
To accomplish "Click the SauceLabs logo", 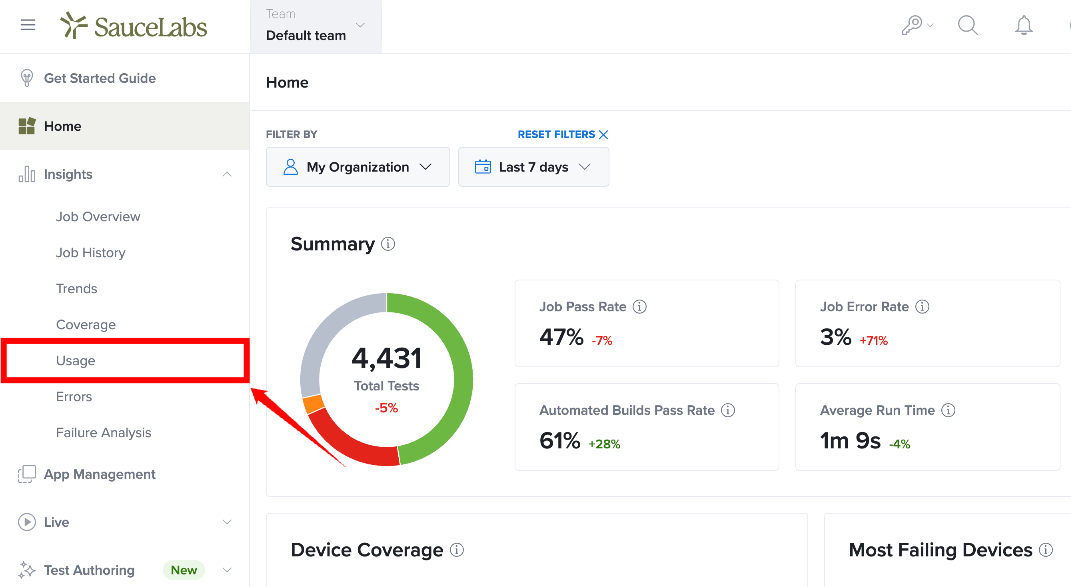I will pos(133,26).
